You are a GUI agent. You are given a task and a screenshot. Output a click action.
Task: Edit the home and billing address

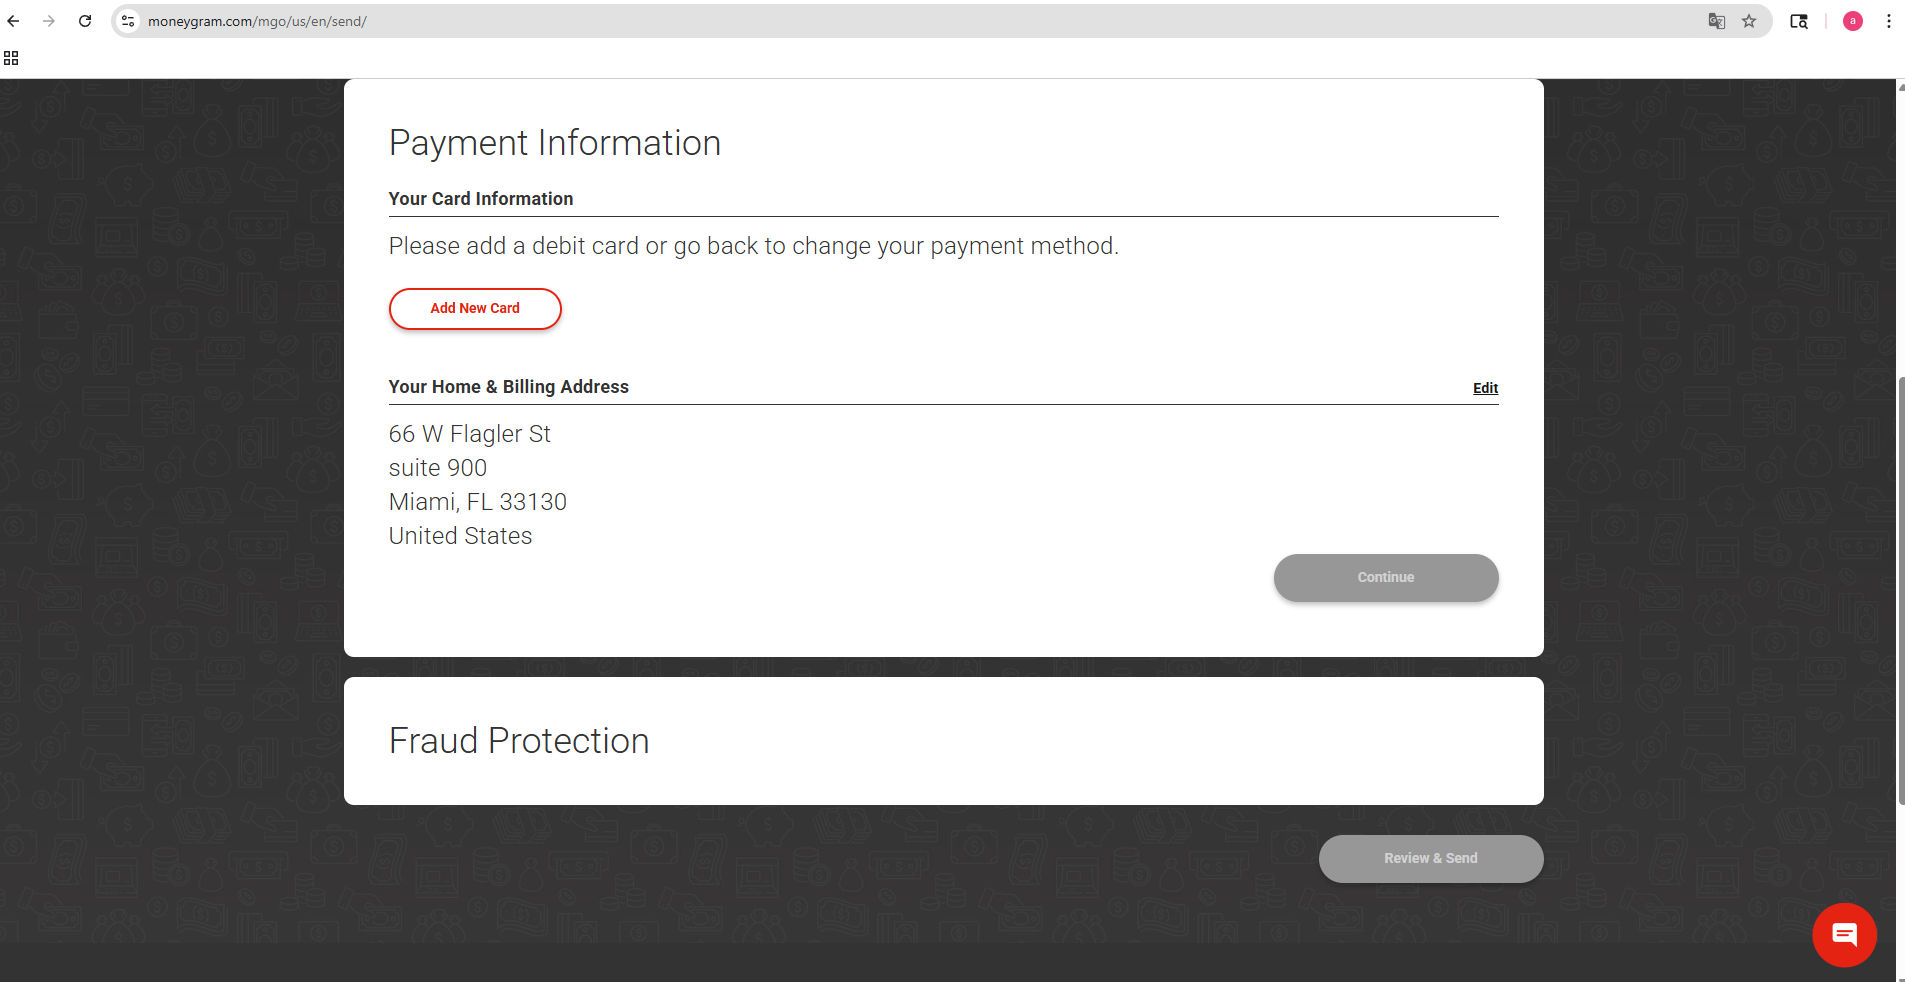[x=1485, y=388]
